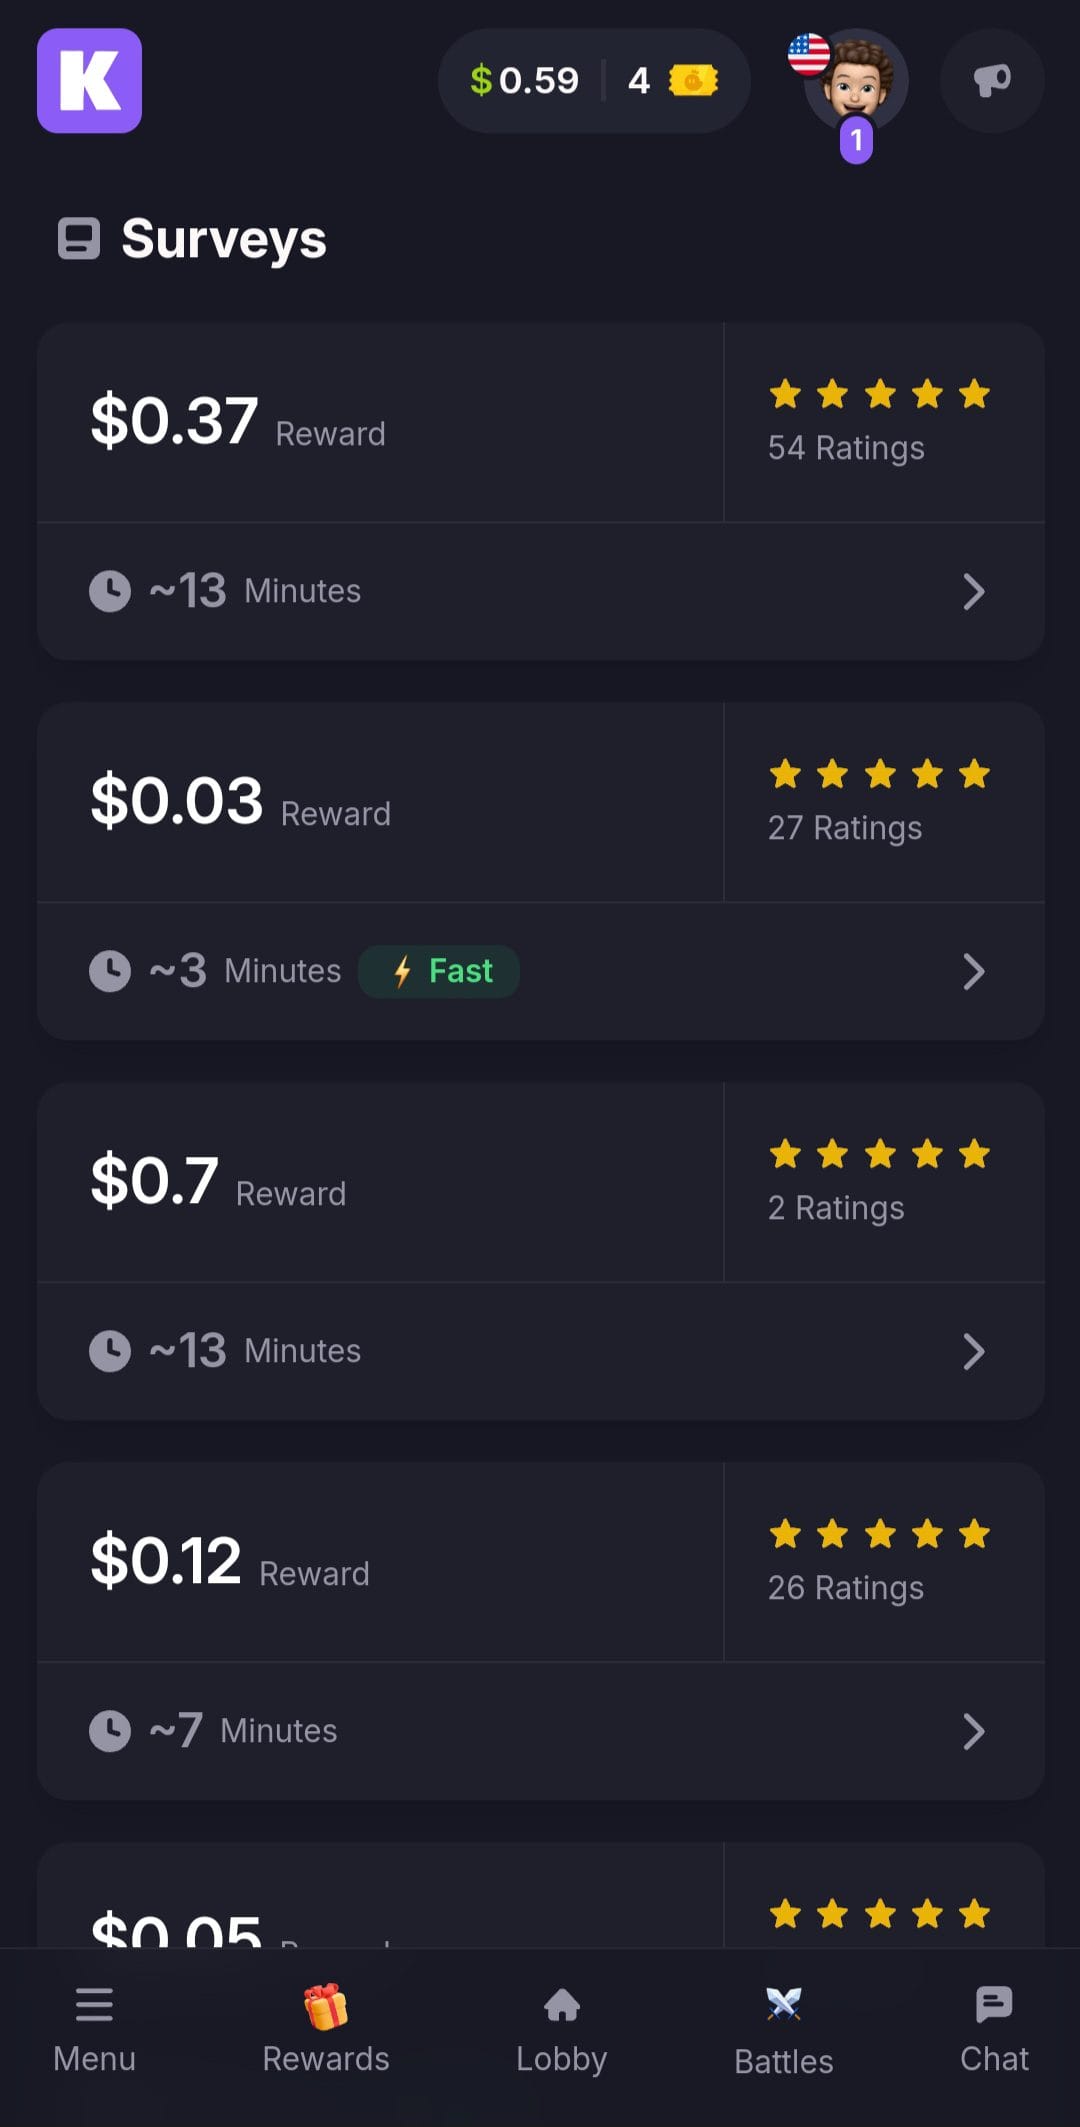Go to Battles crossed swords icon

point(784,2005)
